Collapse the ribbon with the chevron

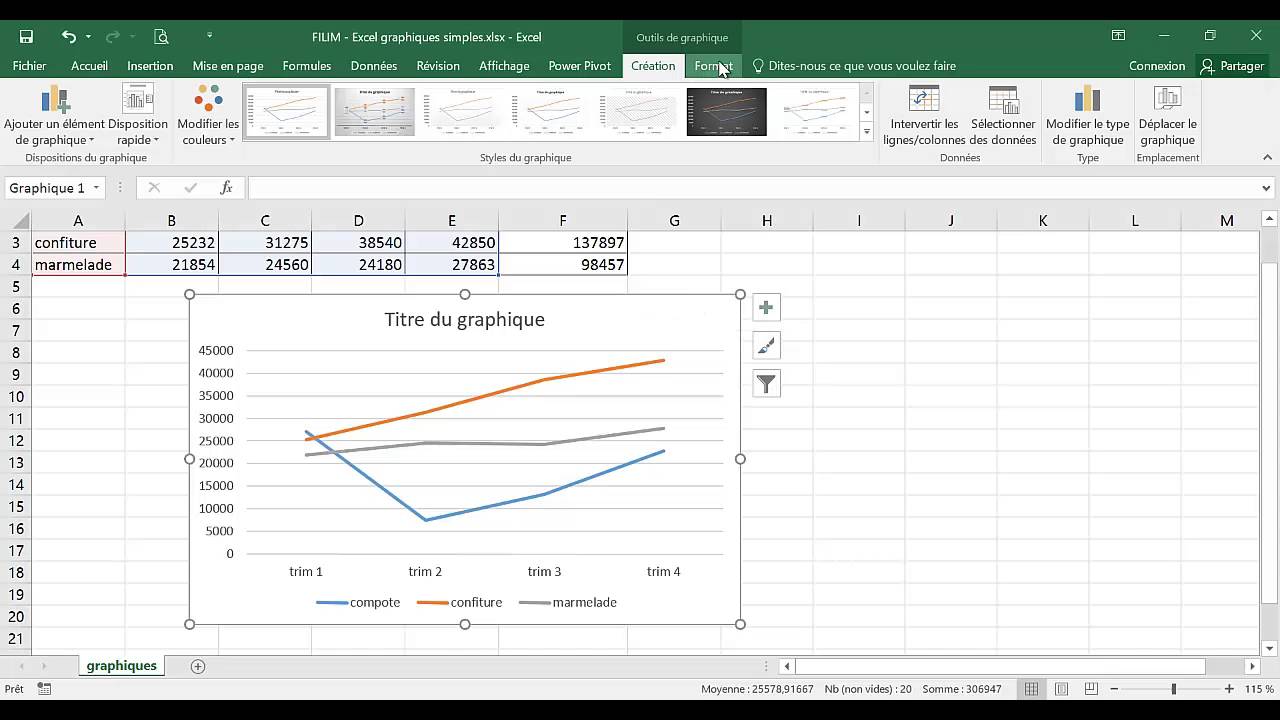(1267, 157)
